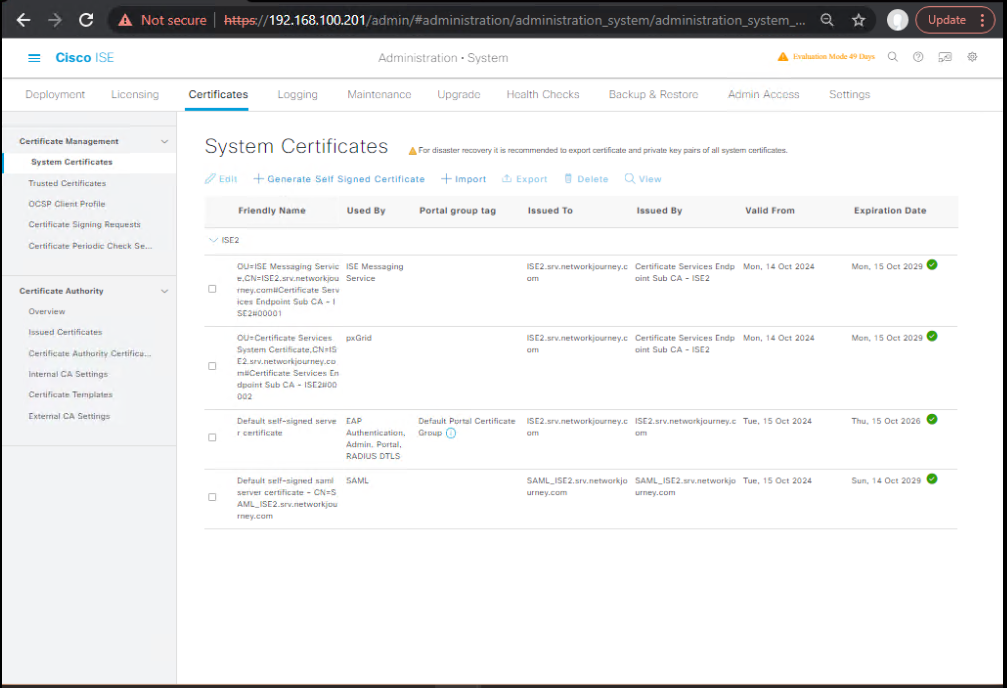1007x688 pixels.
Task: Collapse the ISE2 node group
Action: pyautogui.click(x=213, y=240)
